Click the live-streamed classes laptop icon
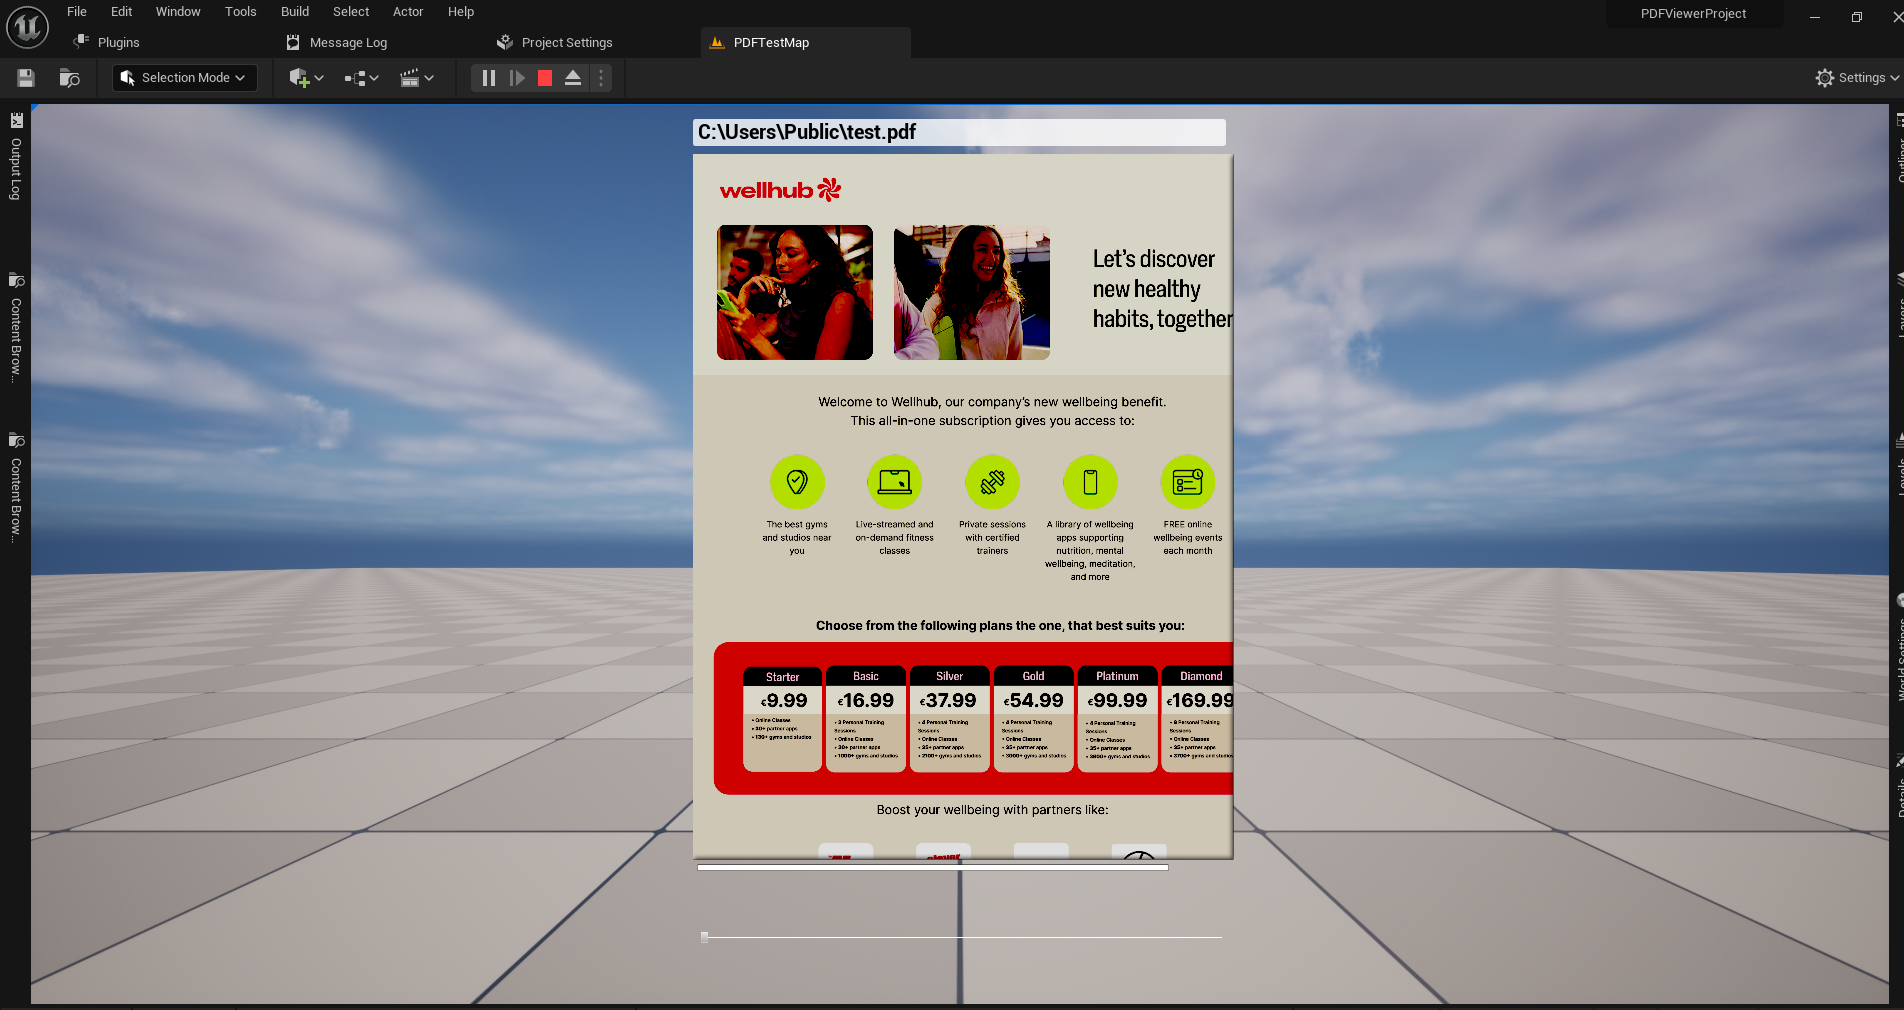 (895, 482)
